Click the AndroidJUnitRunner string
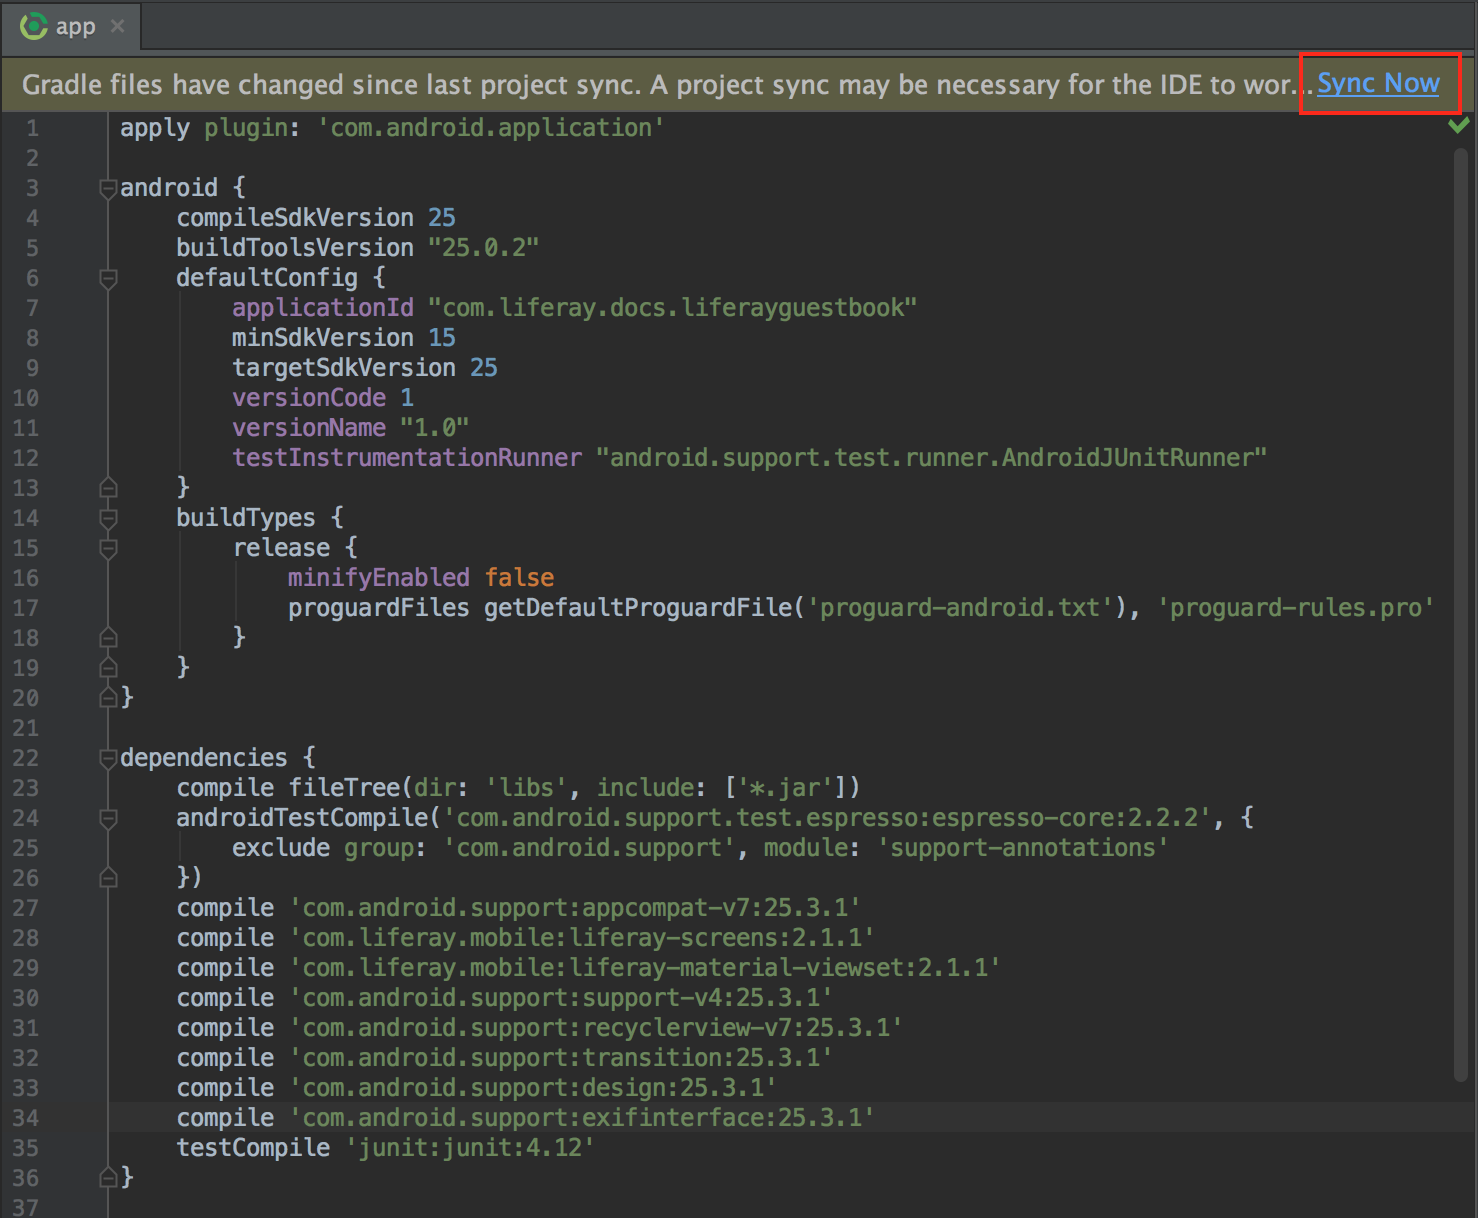Screen dimensions: 1478x1218 [931, 458]
